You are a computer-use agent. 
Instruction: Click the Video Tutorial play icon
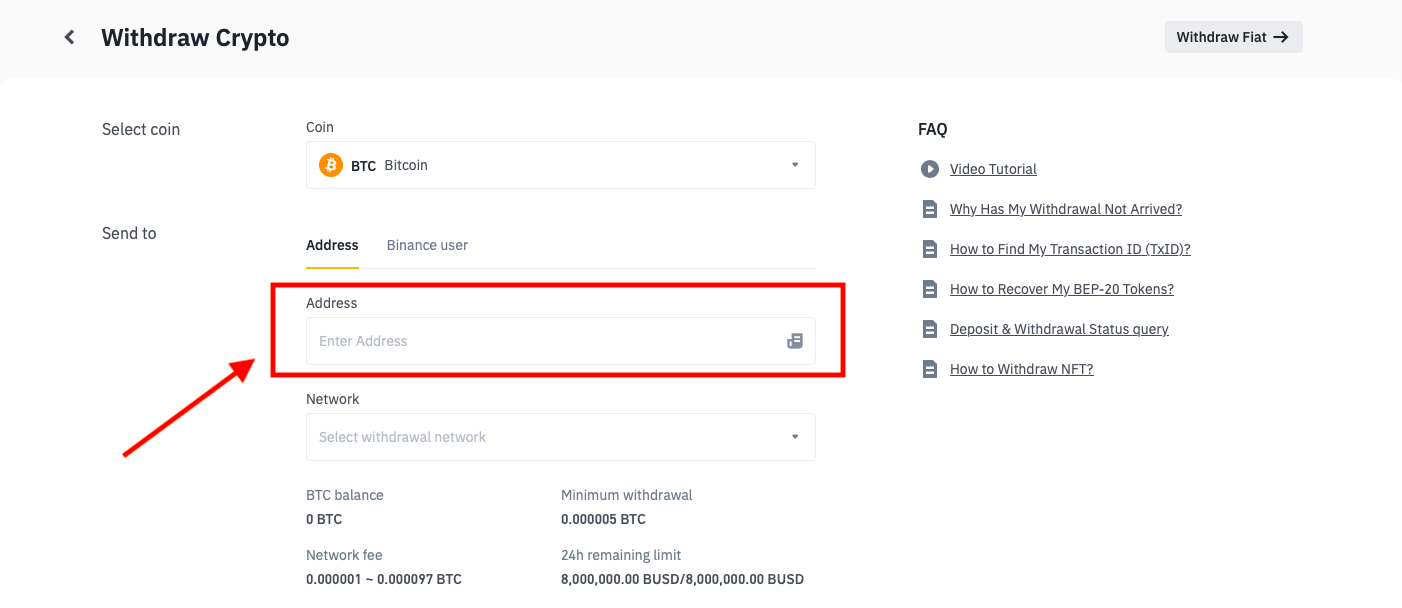click(x=930, y=168)
